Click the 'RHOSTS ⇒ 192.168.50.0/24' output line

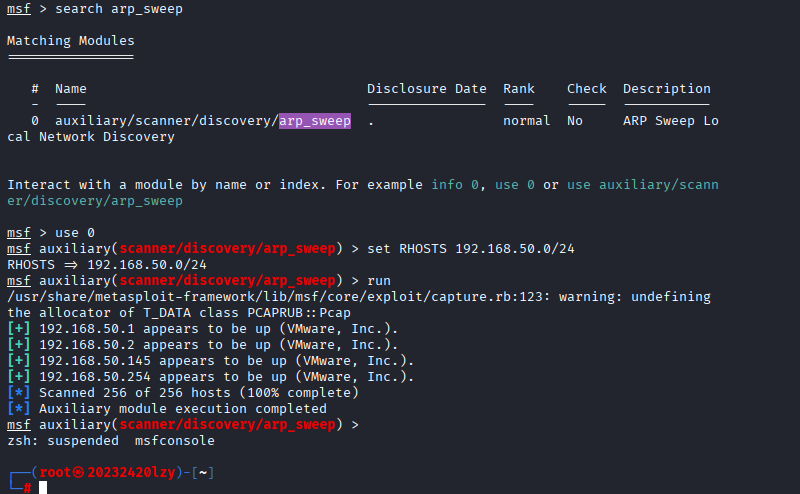pyautogui.click(x=107, y=265)
